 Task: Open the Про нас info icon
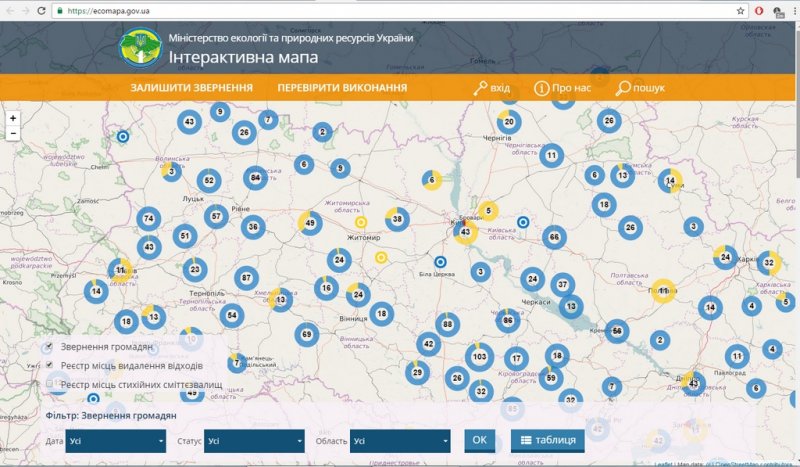[541, 88]
